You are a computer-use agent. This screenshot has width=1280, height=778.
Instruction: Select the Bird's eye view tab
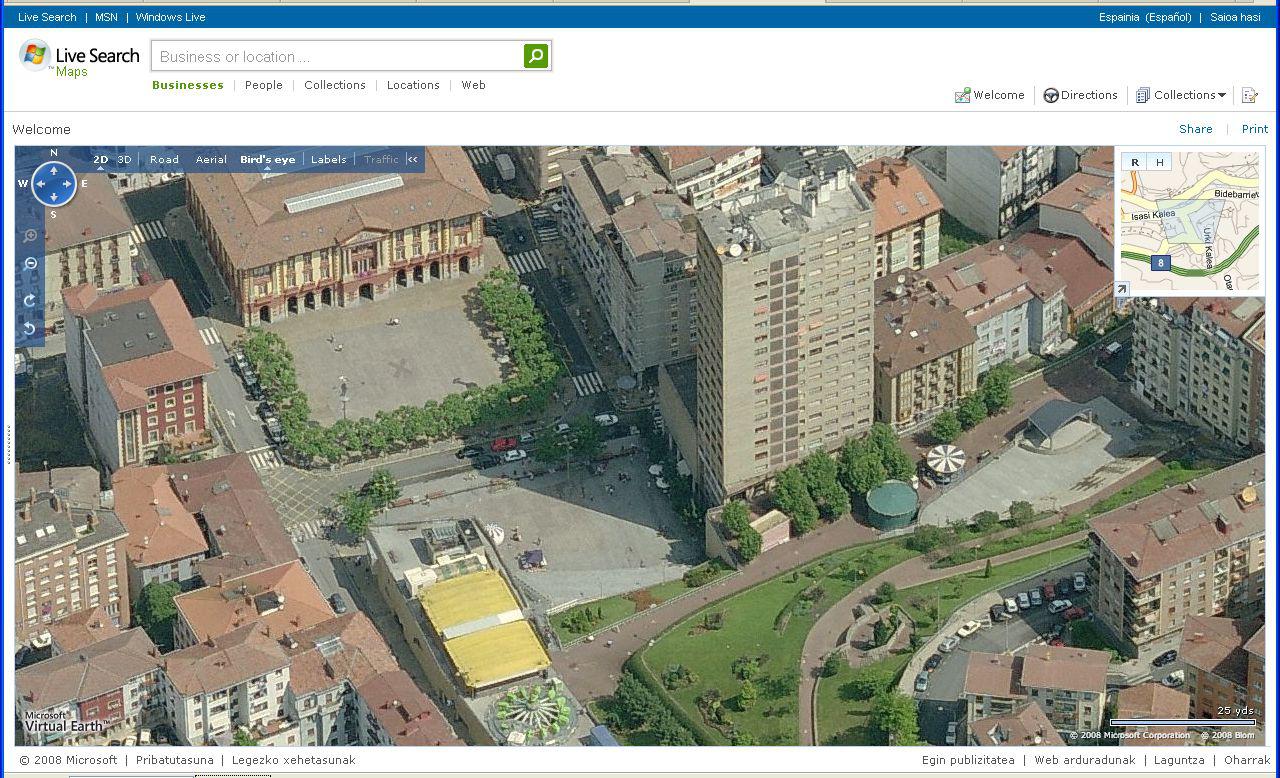(x=268, y=159)
